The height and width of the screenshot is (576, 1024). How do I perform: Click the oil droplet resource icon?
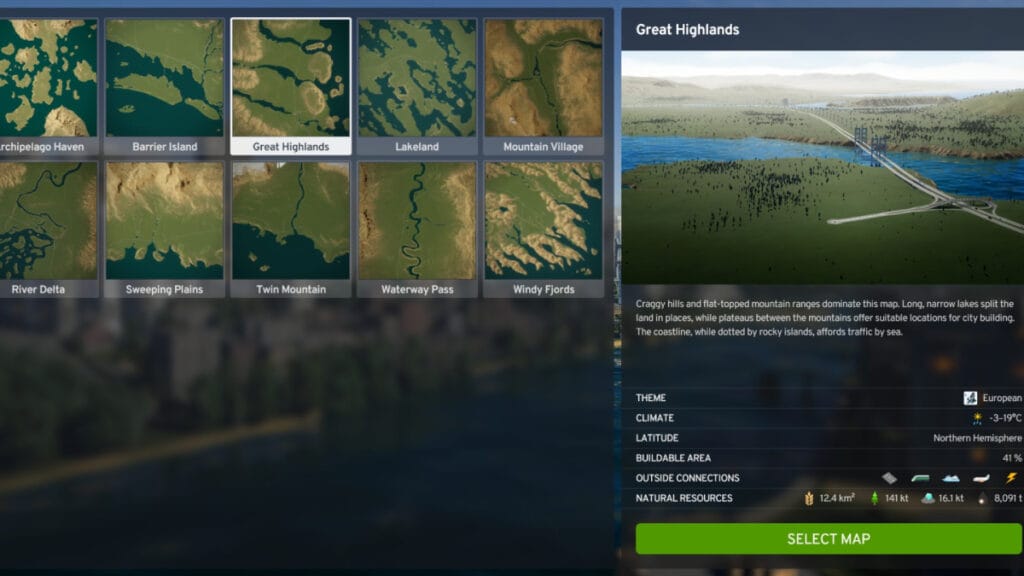(981, 497)
